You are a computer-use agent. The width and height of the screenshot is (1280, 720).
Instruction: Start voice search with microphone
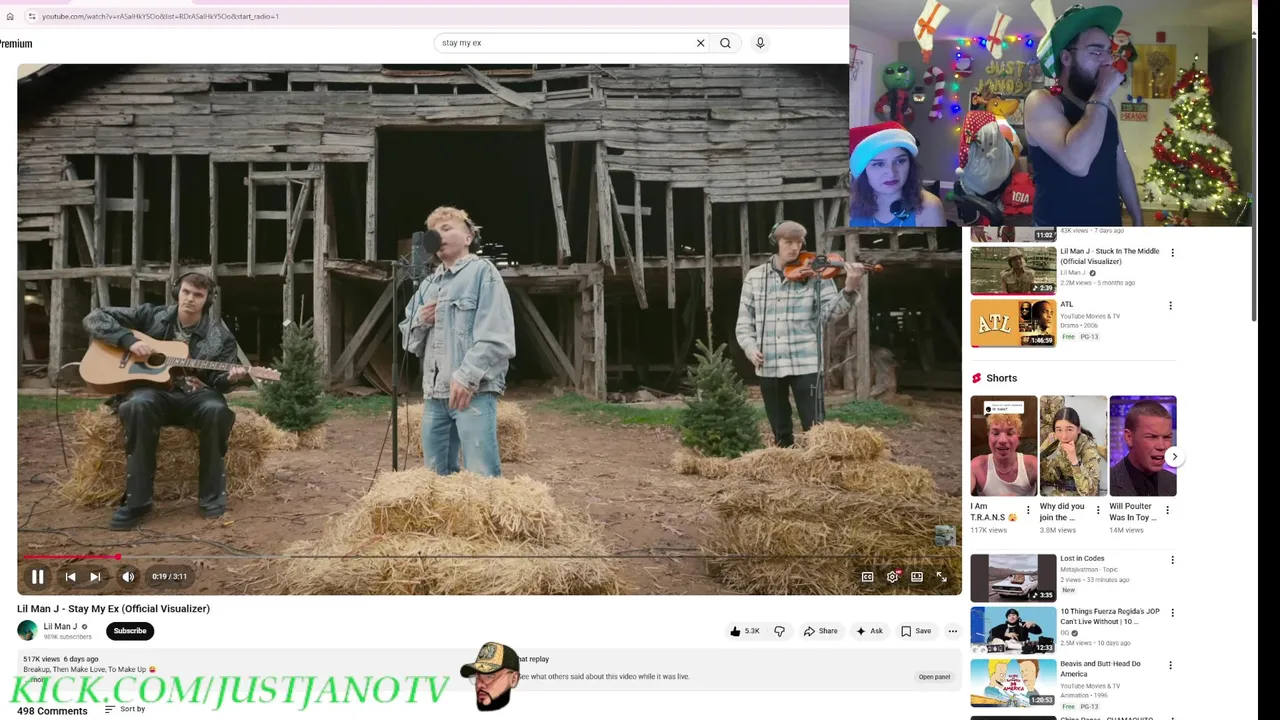(x=760, y=43)
